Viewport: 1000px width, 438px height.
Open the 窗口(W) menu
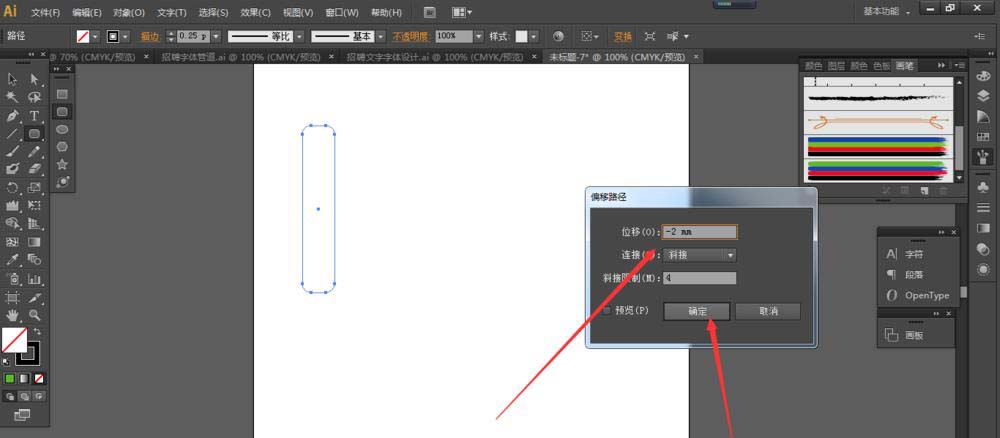point(342,13)
